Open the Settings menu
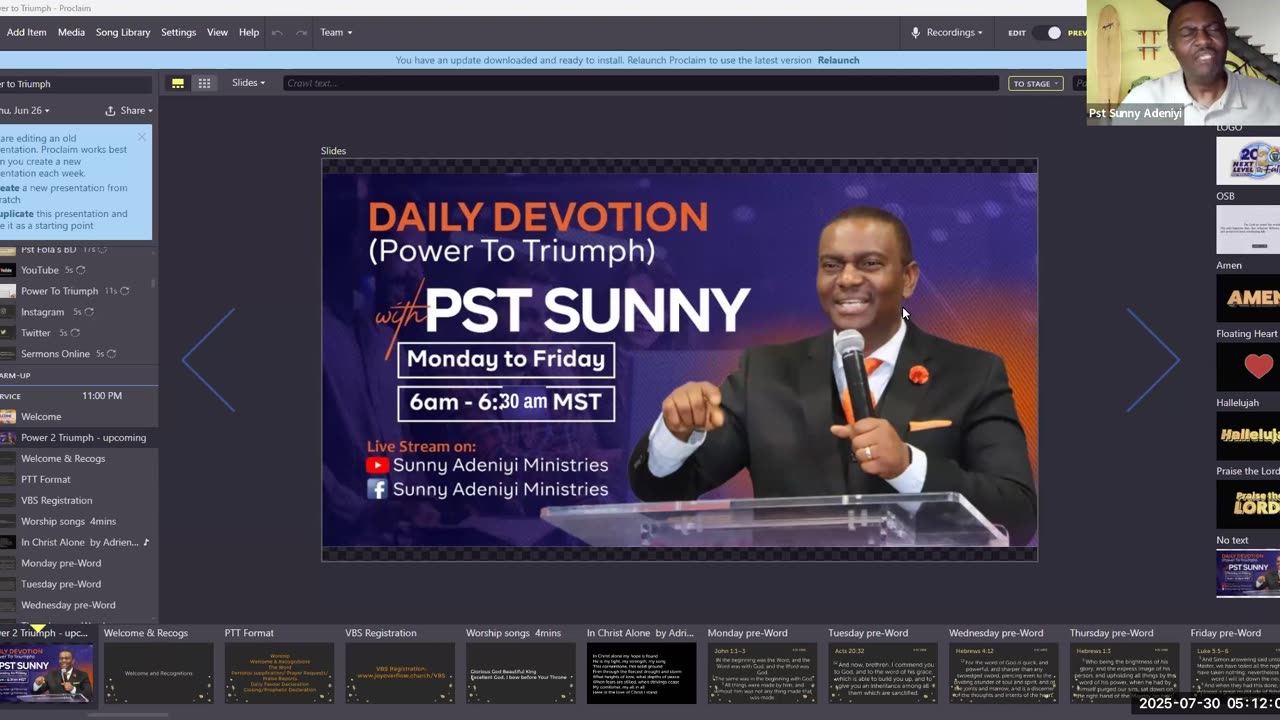The height and width of the screenshot is (720, 1280). (178, 32)
